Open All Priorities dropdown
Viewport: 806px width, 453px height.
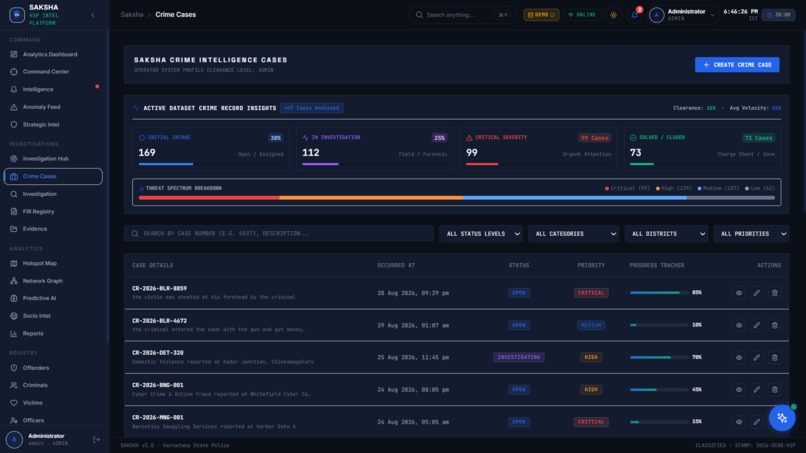point(751,233)
